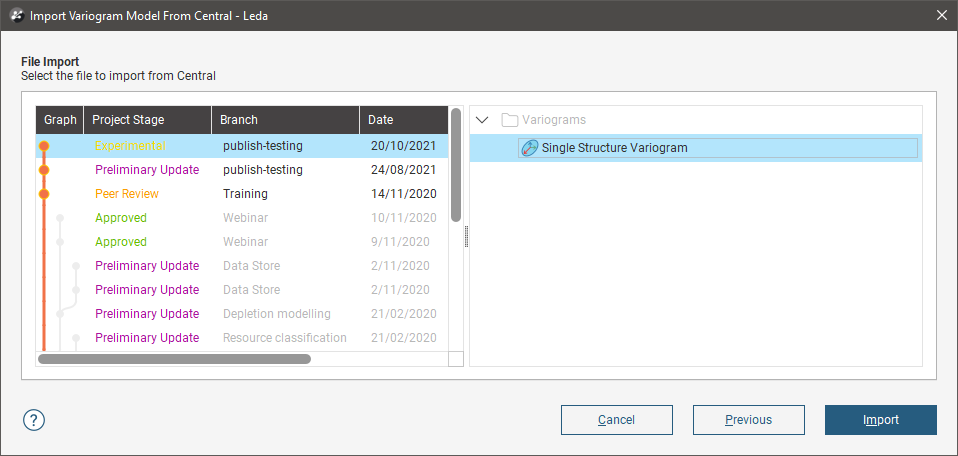Select the Single Structure Variogram item
Viewport: 958px width, 456px height.
coord(614,148)
